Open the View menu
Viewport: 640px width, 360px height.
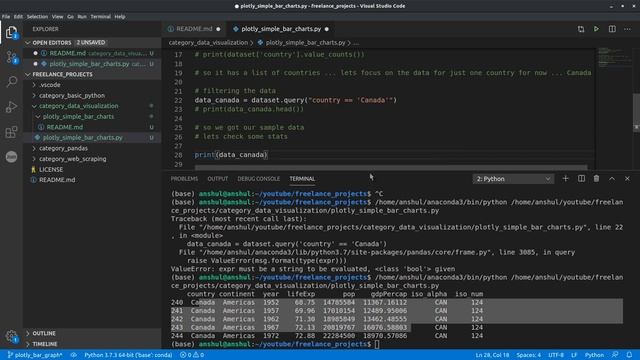(58, 17)
